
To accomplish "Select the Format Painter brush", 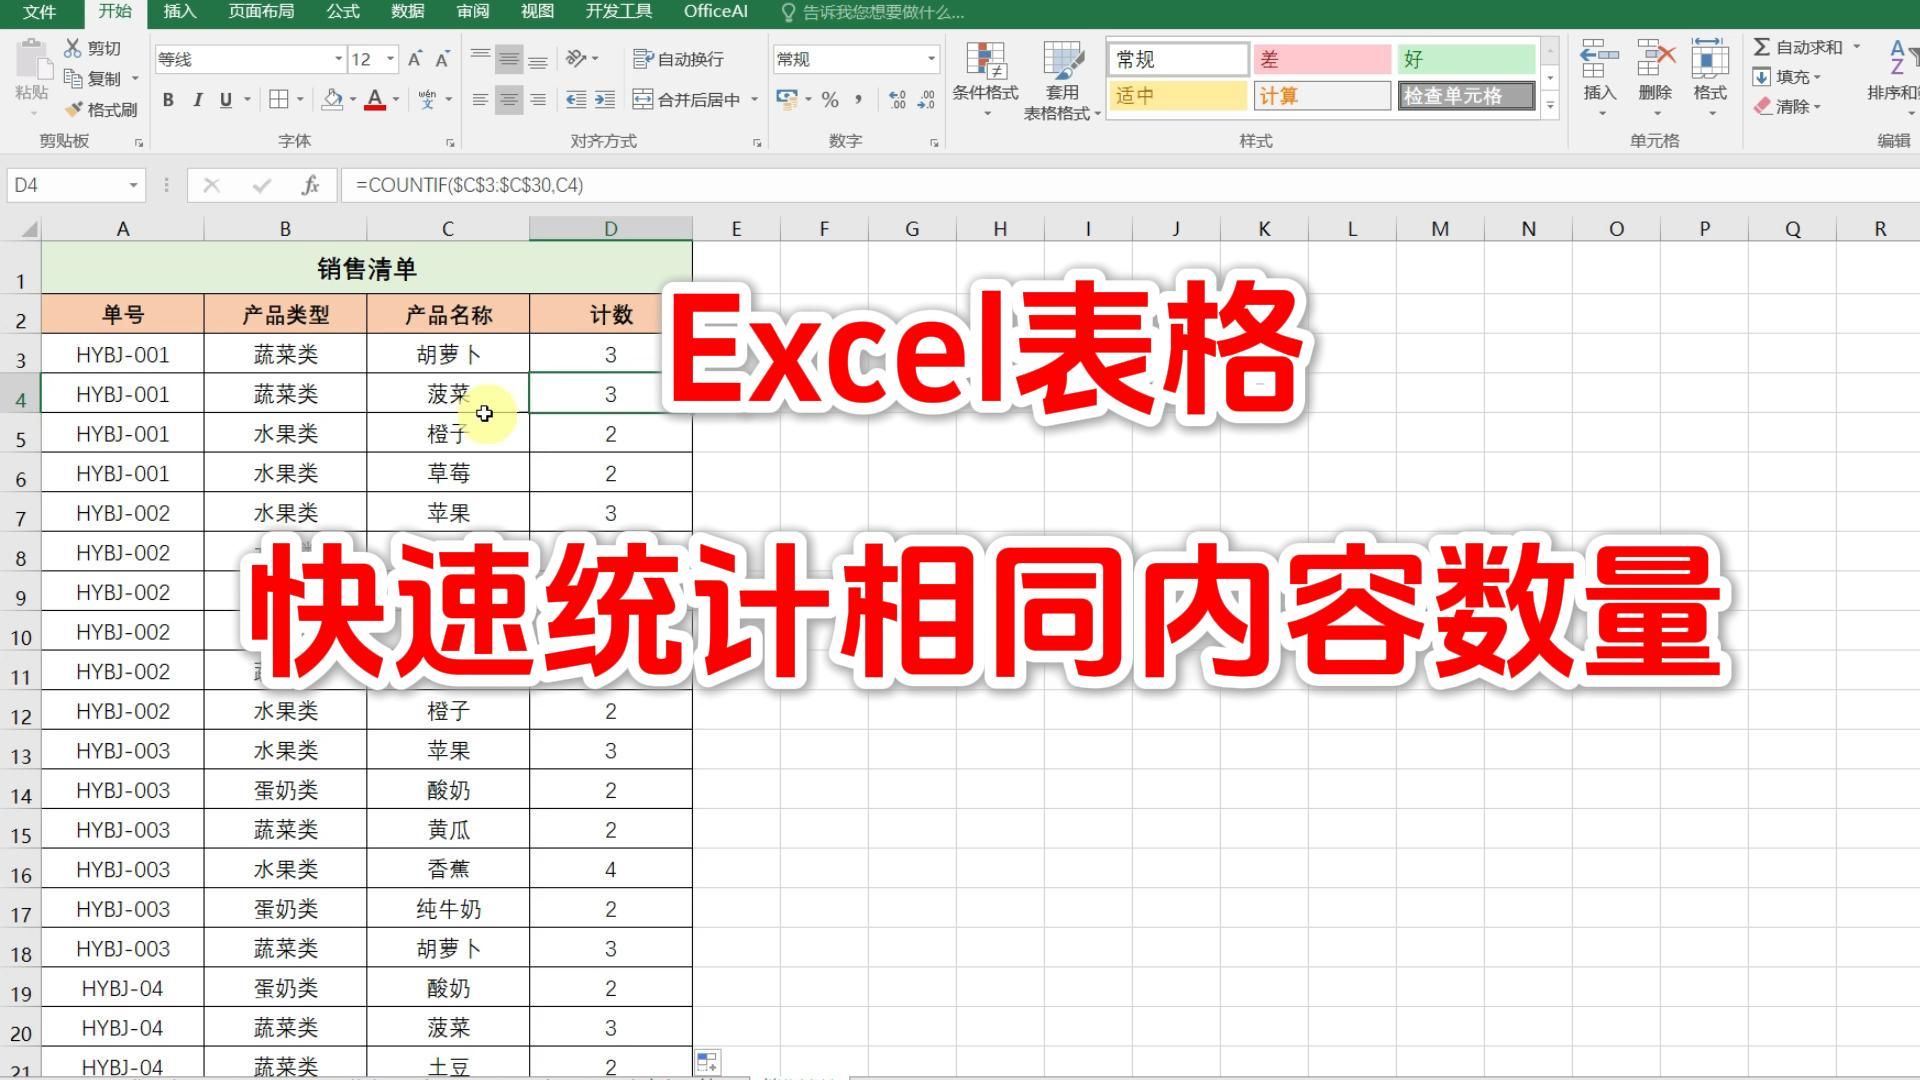I will pyautogui.click(x=73, y=109).
